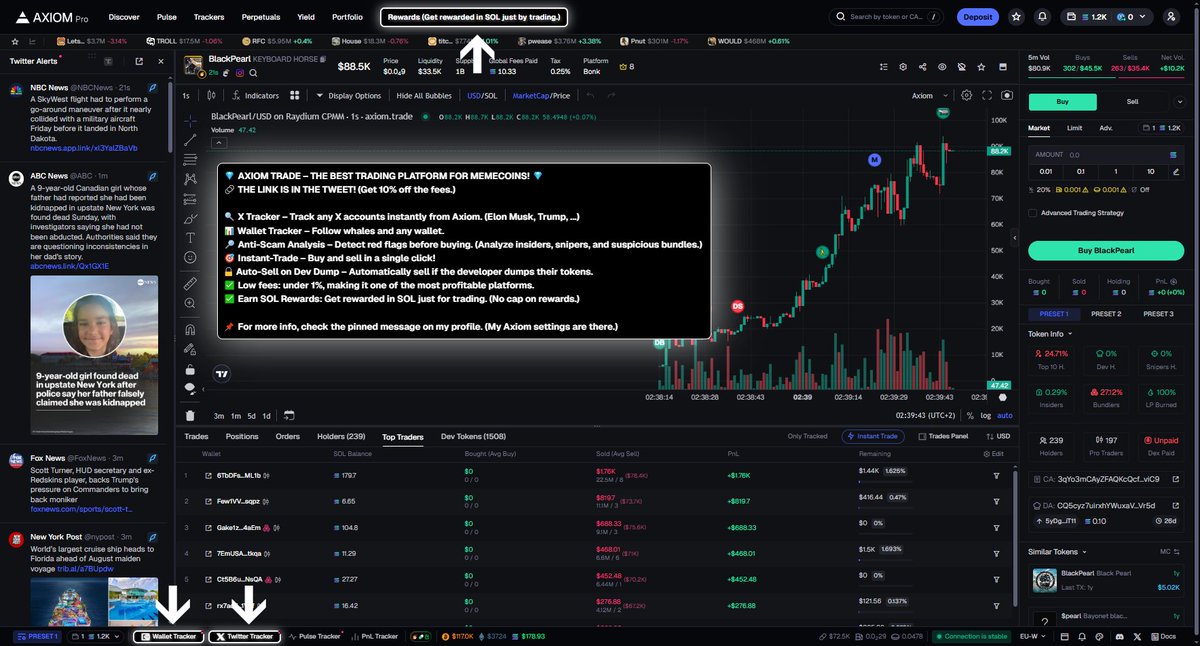Screen dimensions: 1200x646
Task: Switch to the Holders (239) tab
Action: pyautogui.click(x=341, y=437)
